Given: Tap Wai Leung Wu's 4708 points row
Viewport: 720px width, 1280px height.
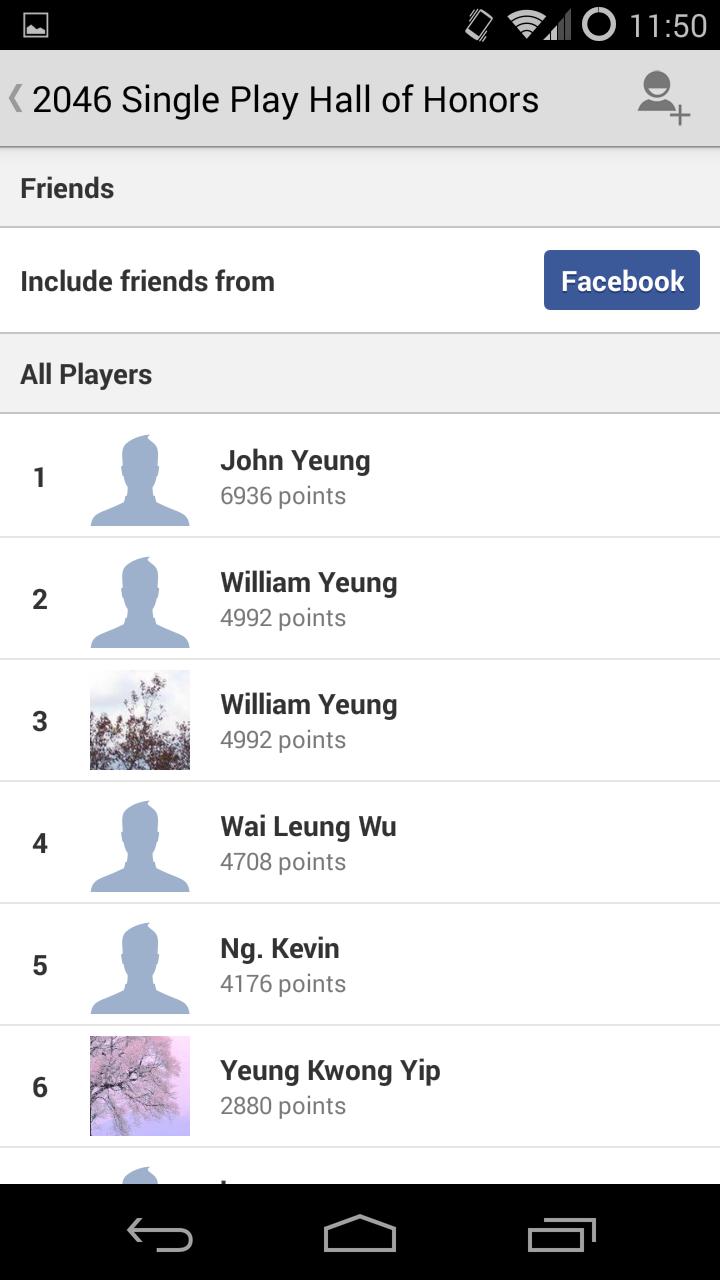Looking at the screenshot, I should click(x=283, y=862).
